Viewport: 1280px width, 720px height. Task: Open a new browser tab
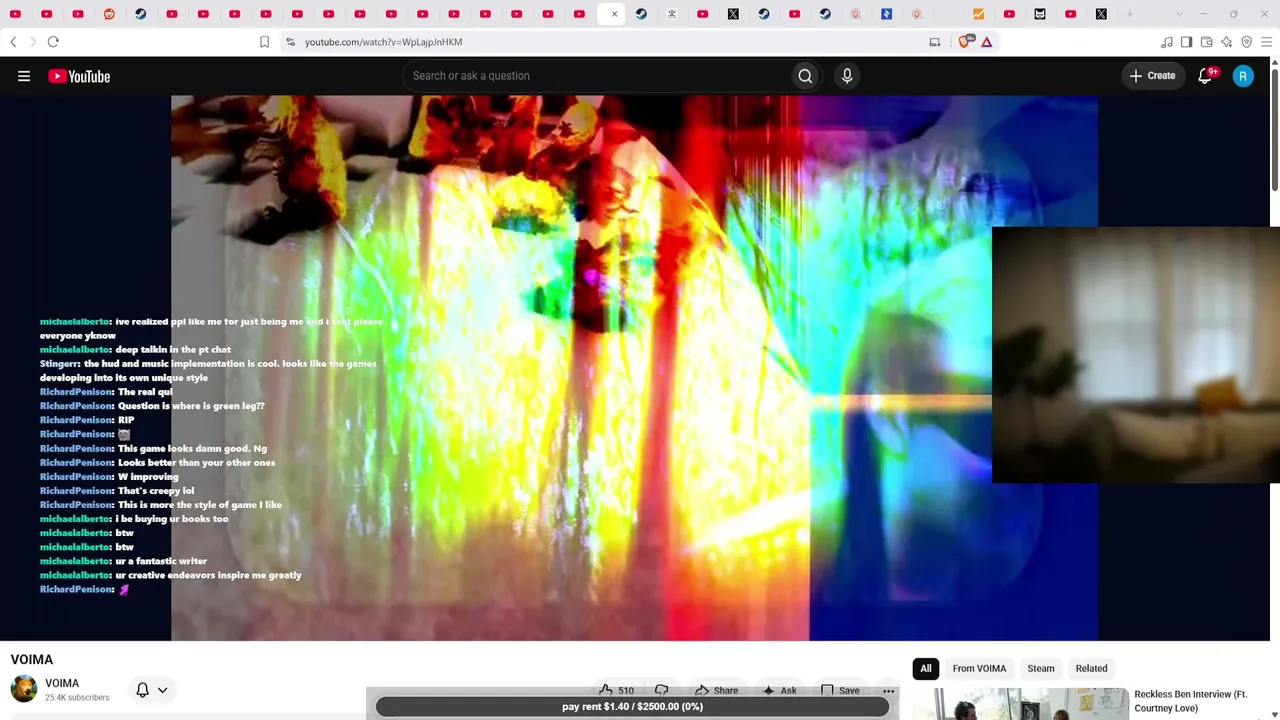point(1130,14)
